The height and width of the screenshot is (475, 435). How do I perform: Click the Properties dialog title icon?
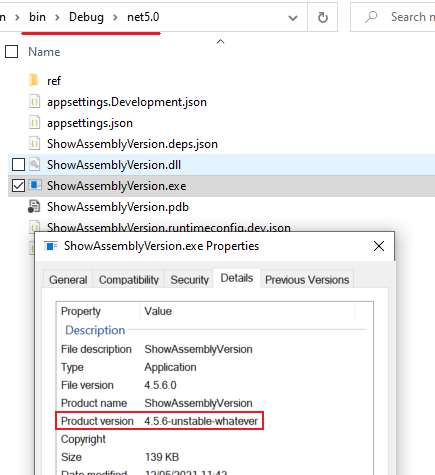point(51,246)
